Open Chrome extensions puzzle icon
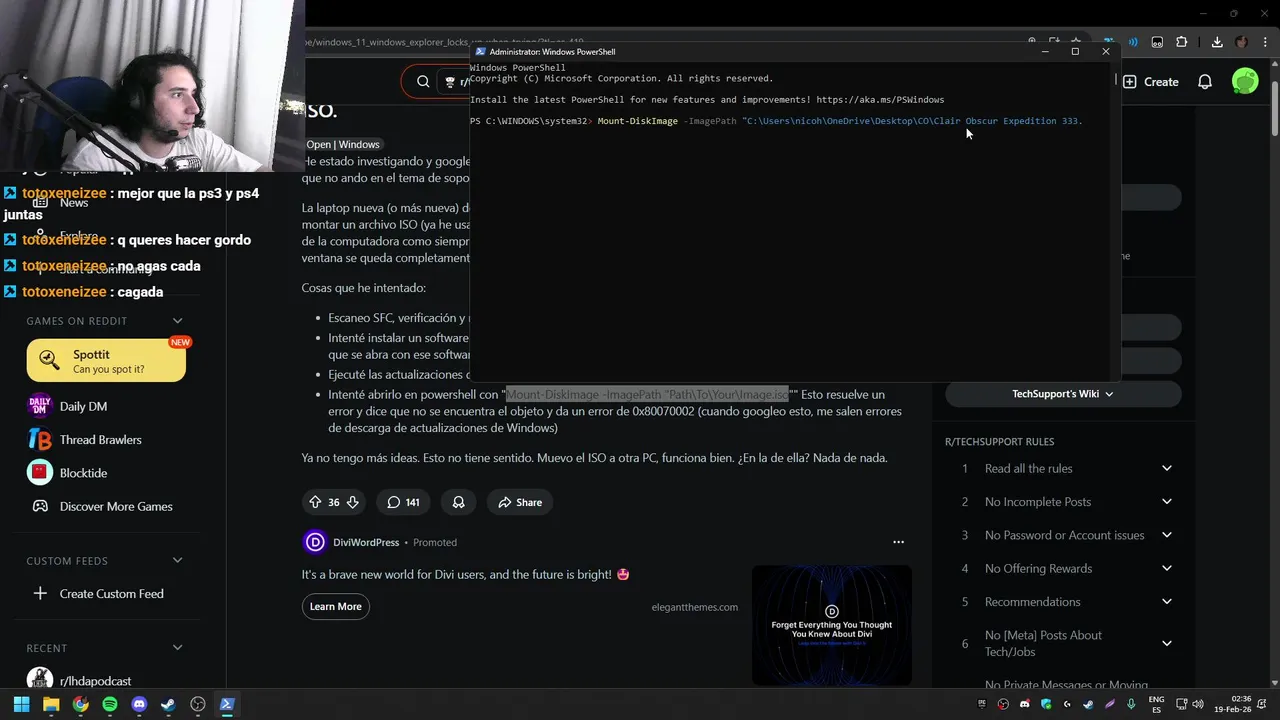The image size is (1280, 720). [x=1182, y=42]
